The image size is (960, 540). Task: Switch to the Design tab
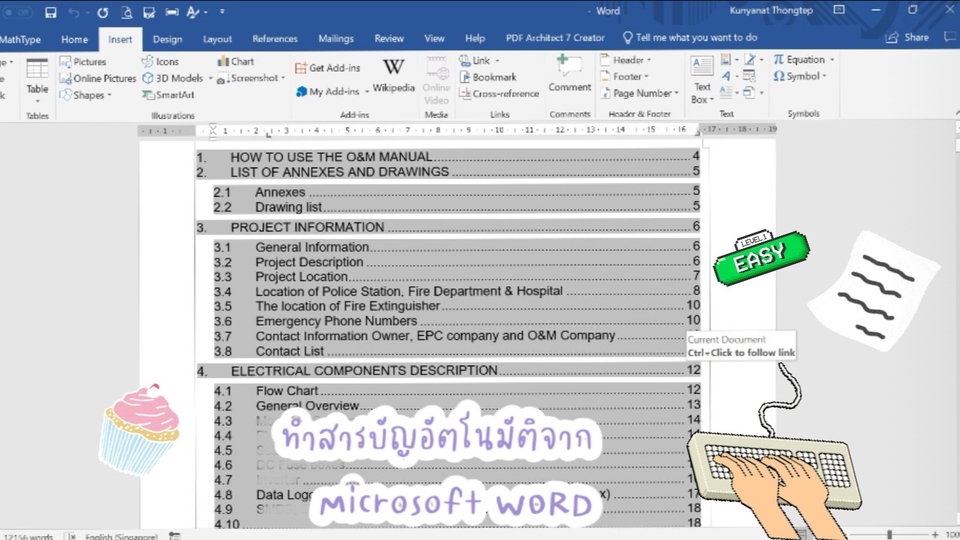[167, 39]
